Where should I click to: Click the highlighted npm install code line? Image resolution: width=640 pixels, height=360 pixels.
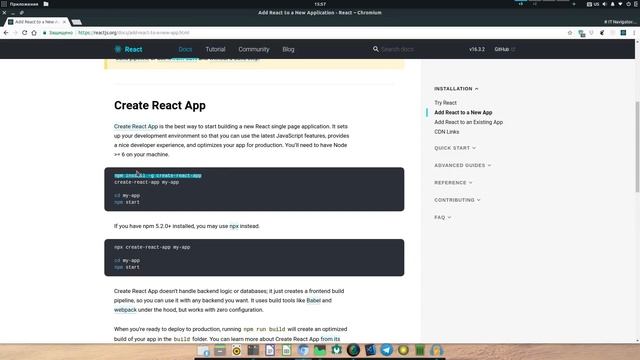tap(158, 176)
